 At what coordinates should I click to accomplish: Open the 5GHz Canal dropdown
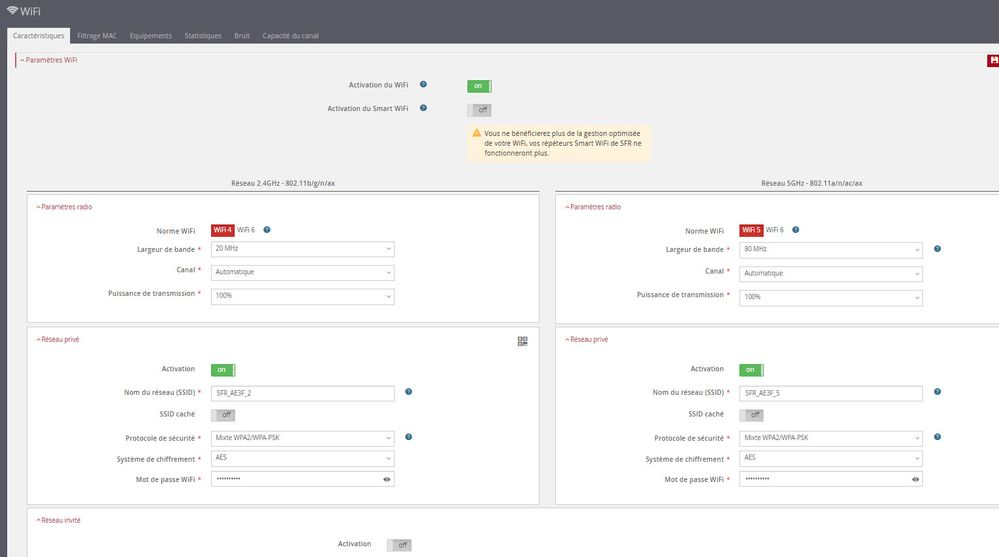[832, 273]
